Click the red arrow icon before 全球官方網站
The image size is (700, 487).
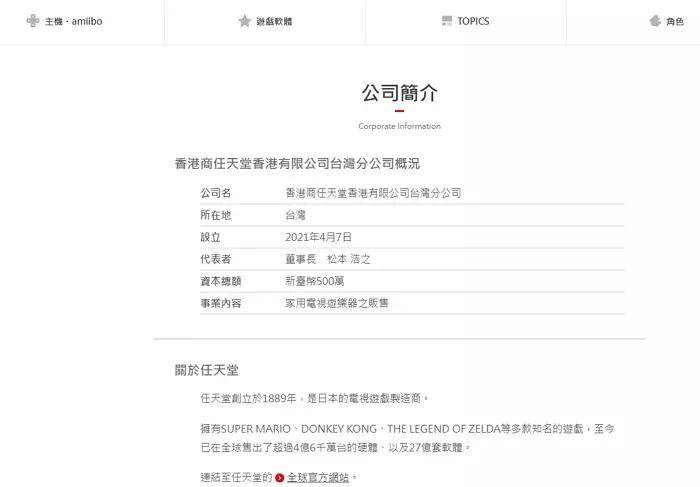pos(280,478)
